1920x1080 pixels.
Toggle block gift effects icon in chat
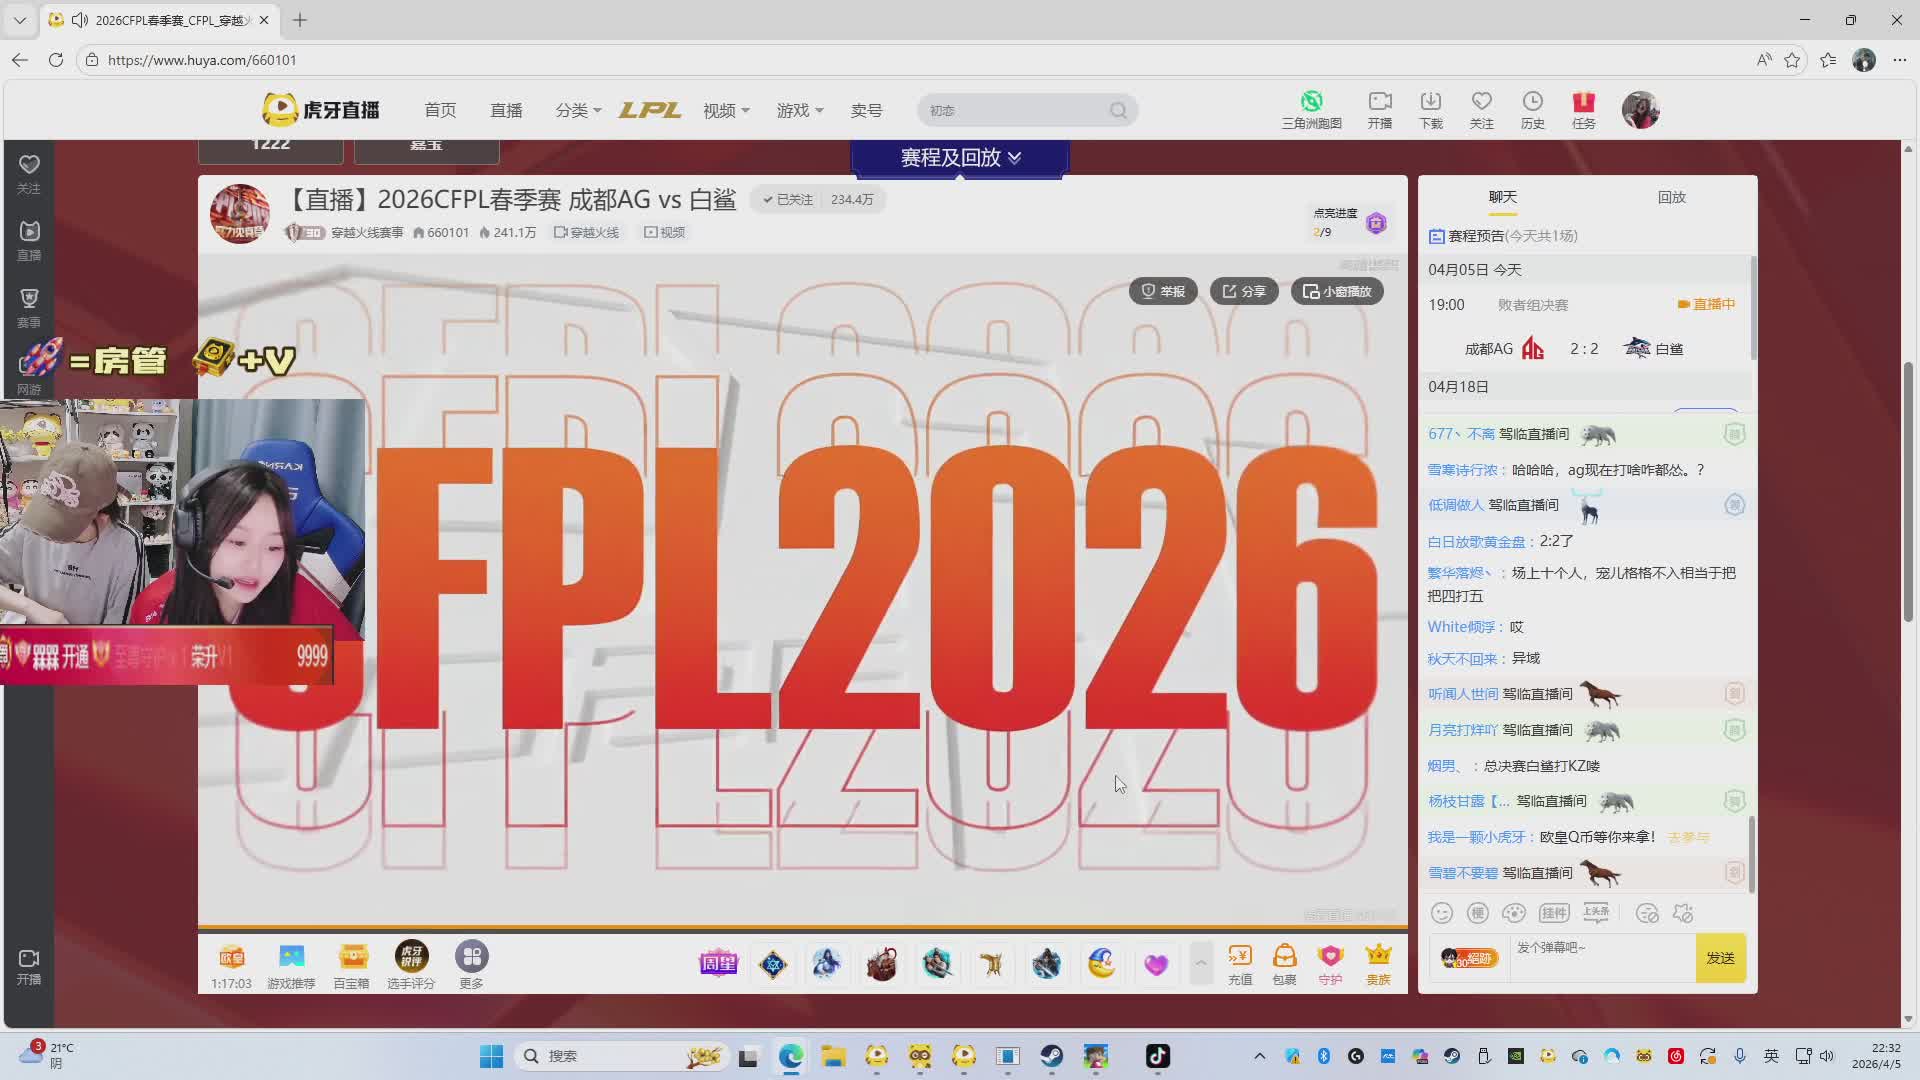(x=1684, y=913)
